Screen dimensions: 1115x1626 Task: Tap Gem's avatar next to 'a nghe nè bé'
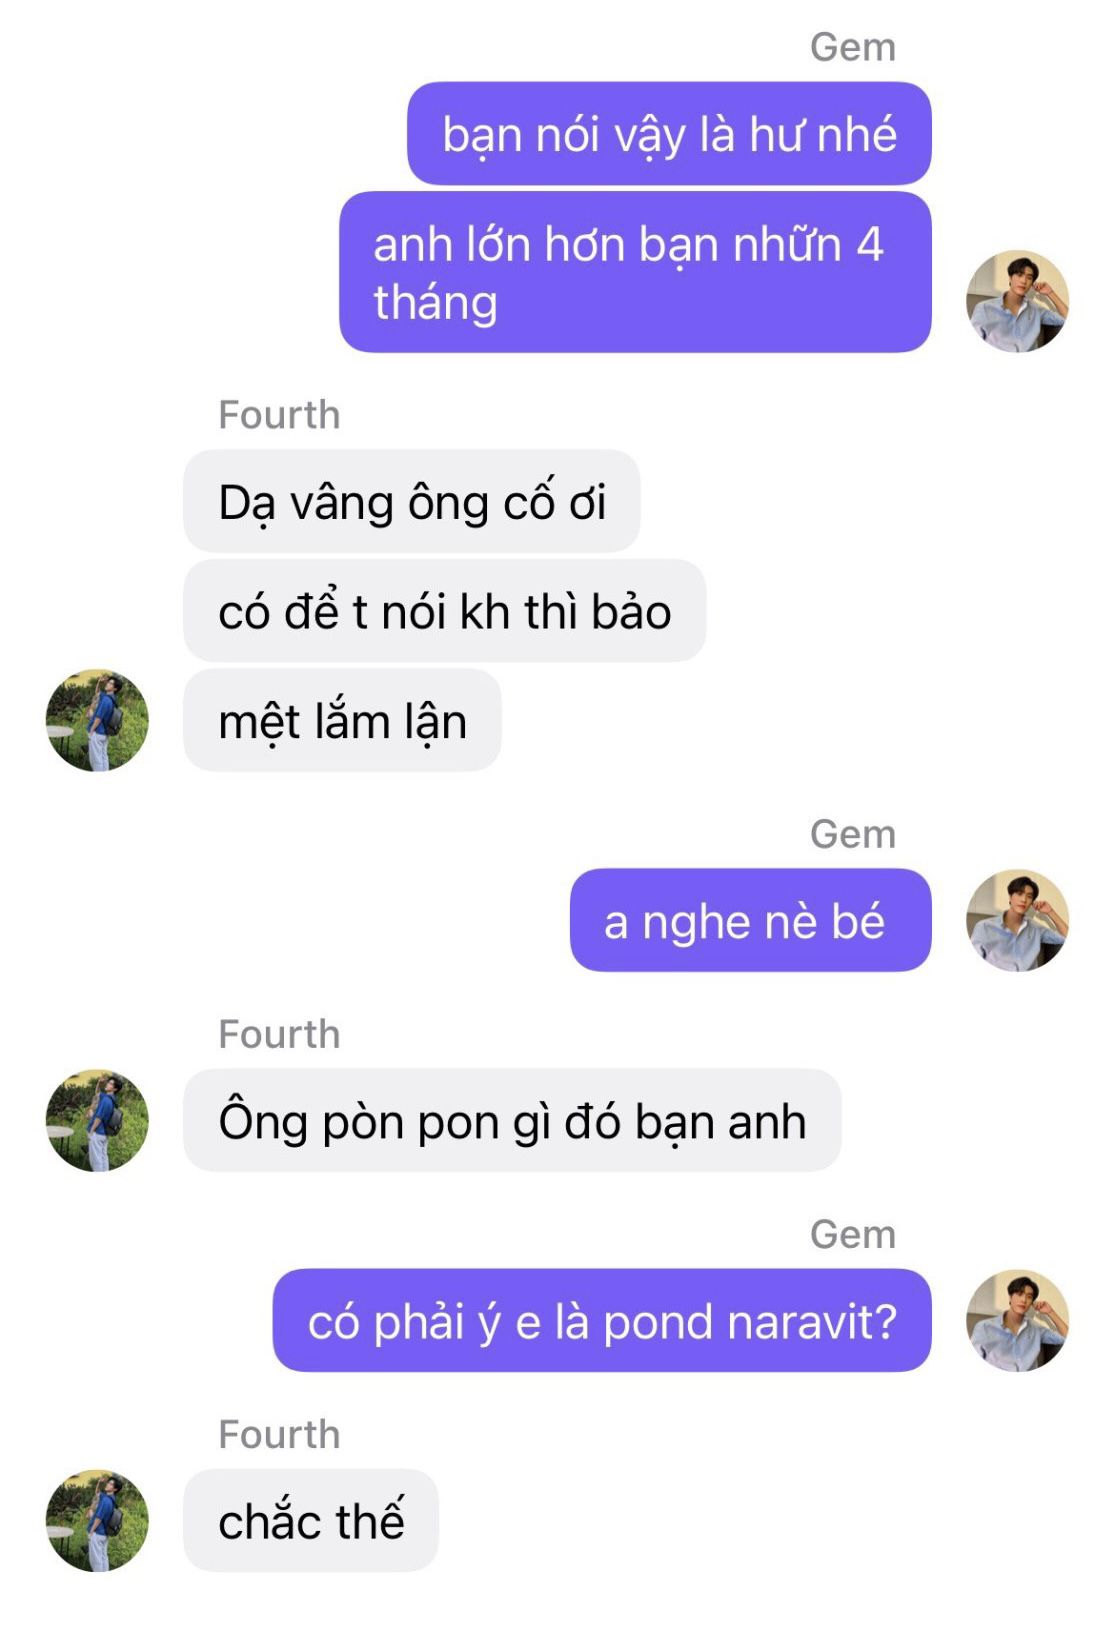(1017, 920)
